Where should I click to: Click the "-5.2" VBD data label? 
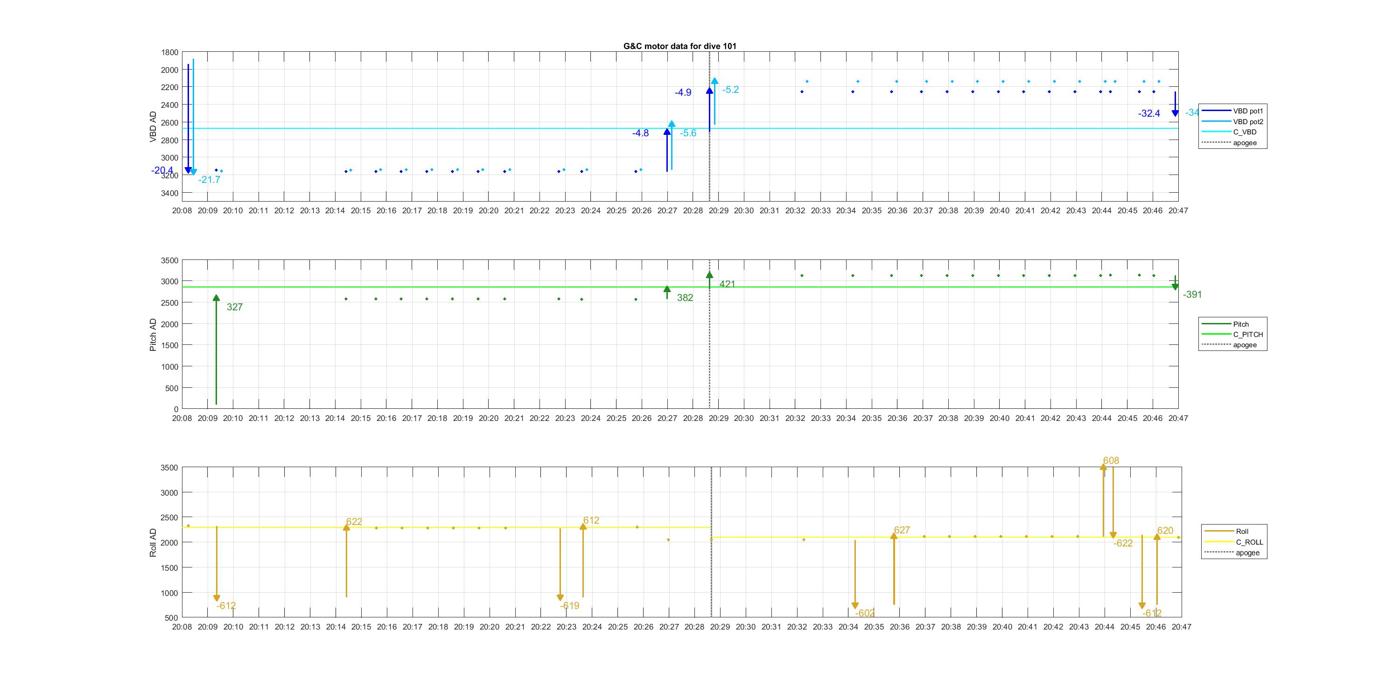pos(730,90)
